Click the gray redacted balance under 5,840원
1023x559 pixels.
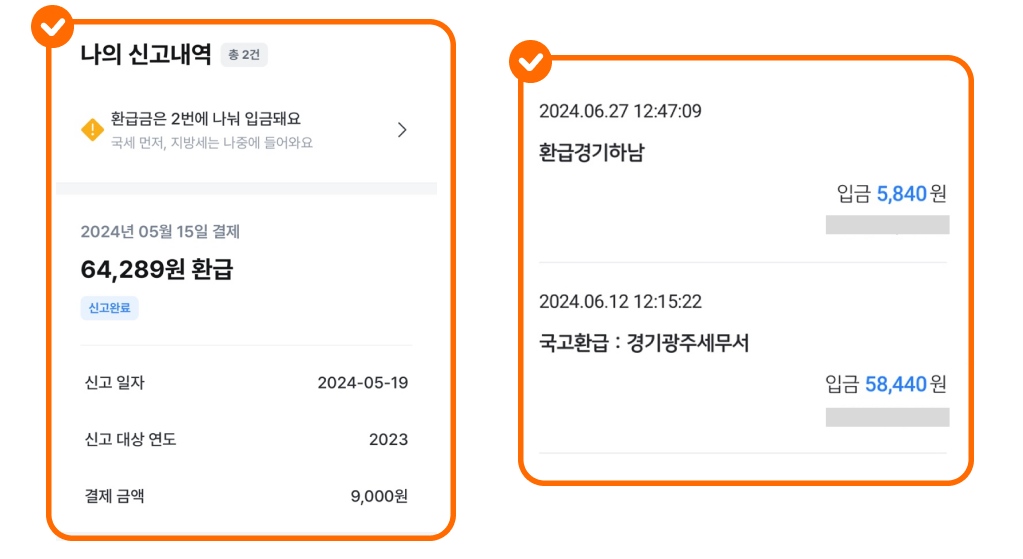(887, 225)
